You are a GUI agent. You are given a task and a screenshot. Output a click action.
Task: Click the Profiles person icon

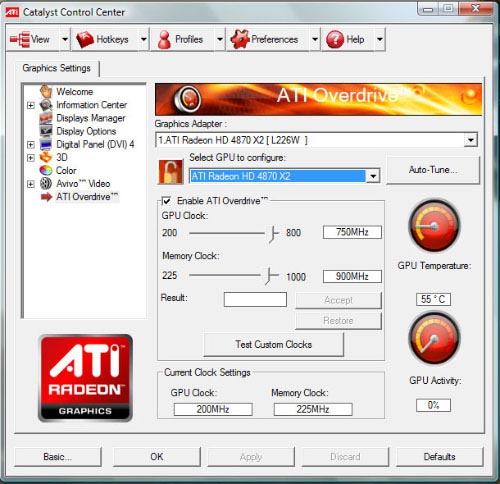tap(164, 40)
